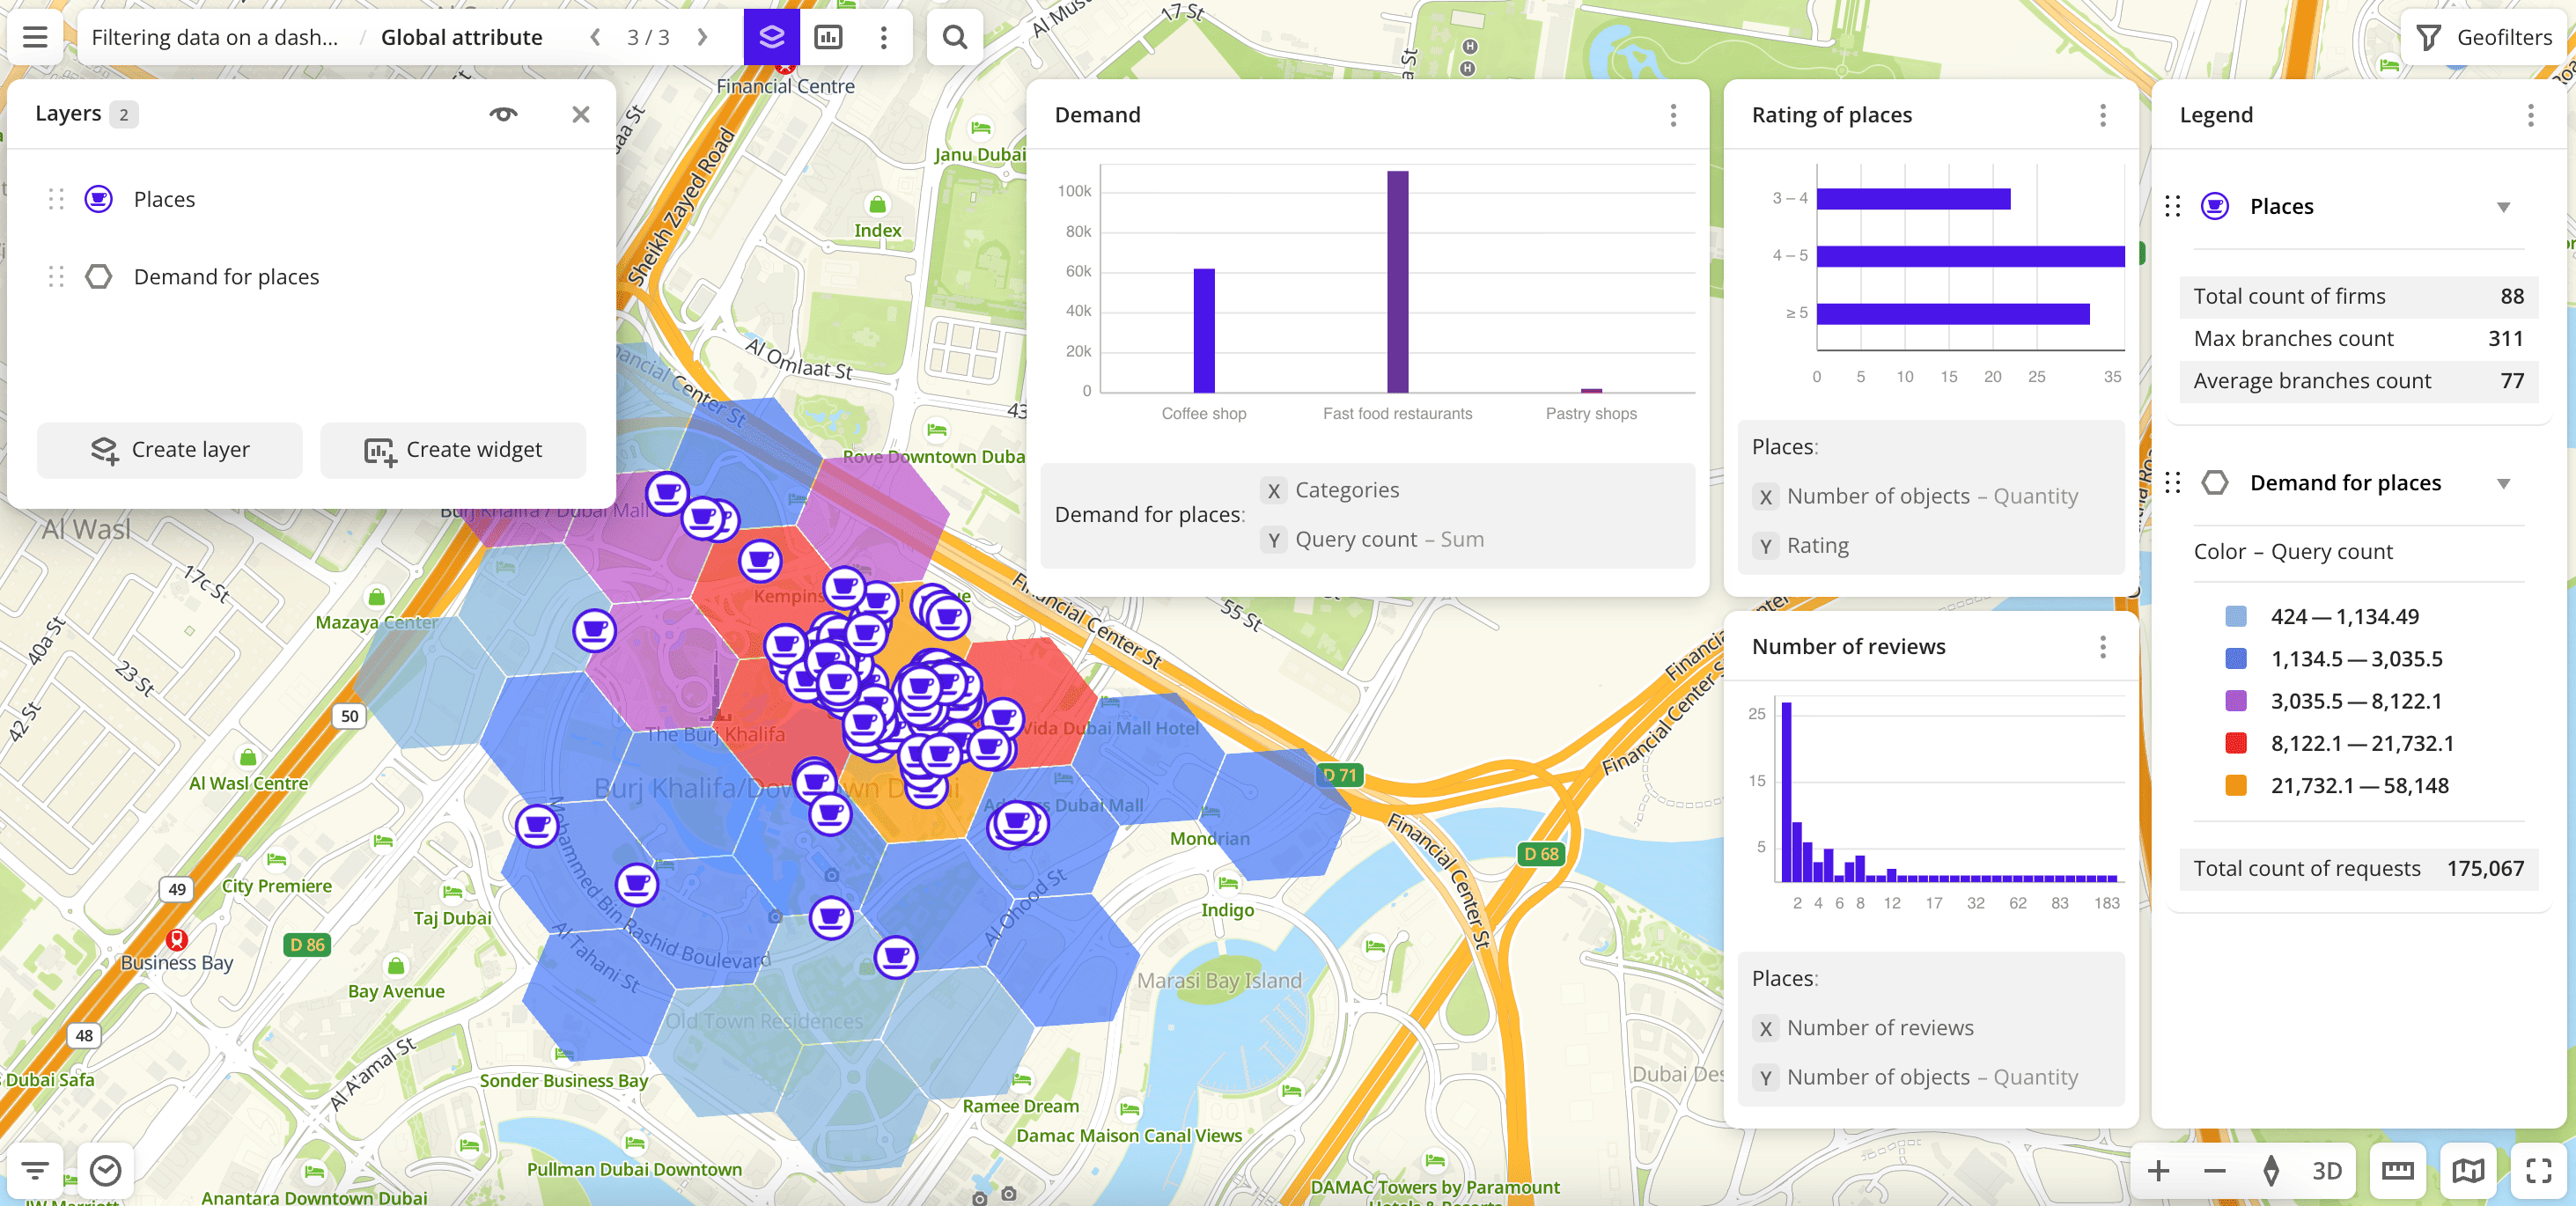The height and width of the screenshot is (1206, 2576).
Task: Open the Geofilters panel
Action: (x=2483, y=37)
